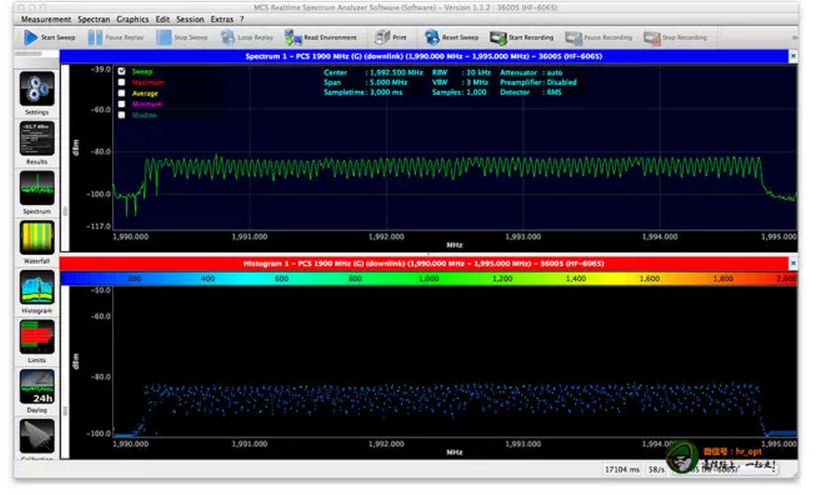824x495 pixels.
Task: Open the Limits view icon
Action: 37,337
